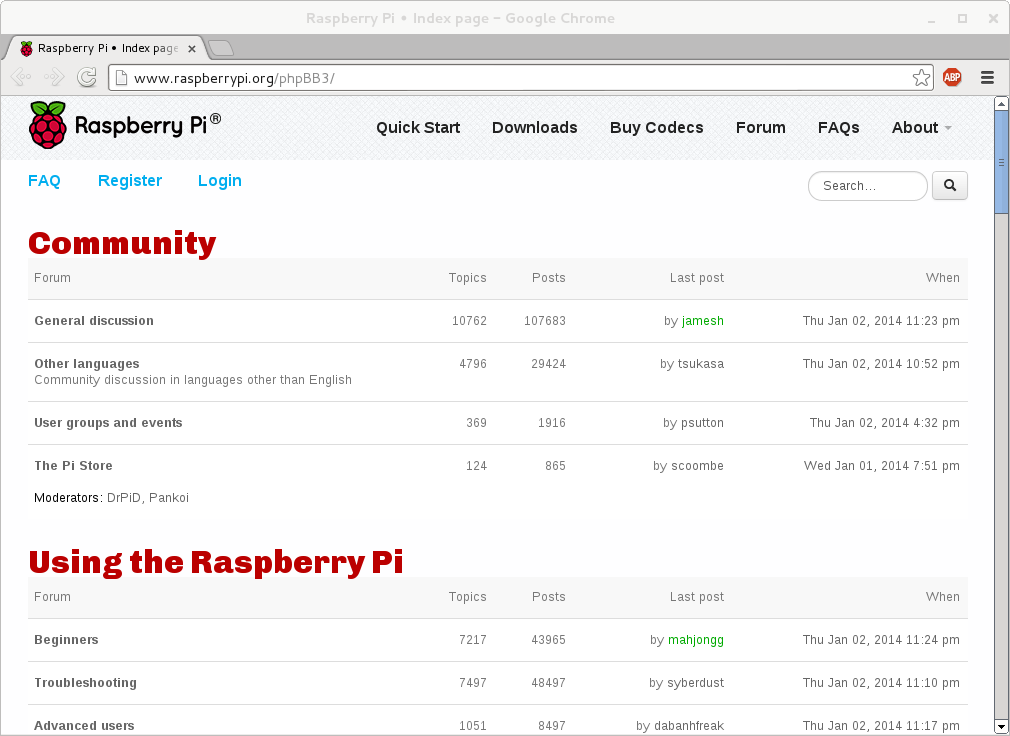
Task: Expand the About dropdown menu
Action: coord(921,127)
